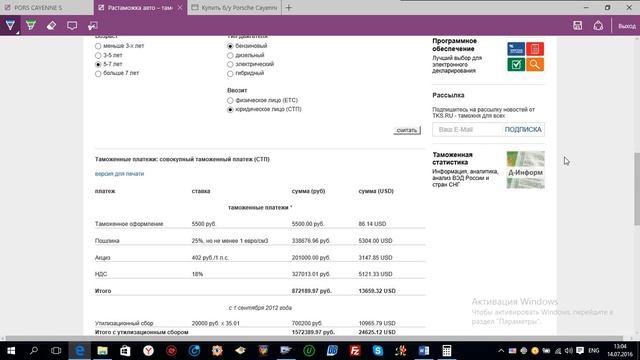Open Microsoft Word from taskbar
Image resolution: width=640 pixels, height=360 pixels.
[424, 351]
